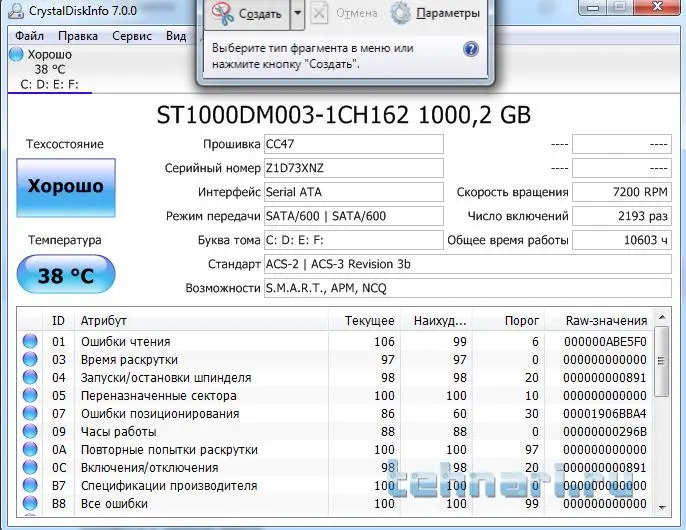
Task: Click the Создать button in Snipping Tool
Action: (x=248, y=13)
